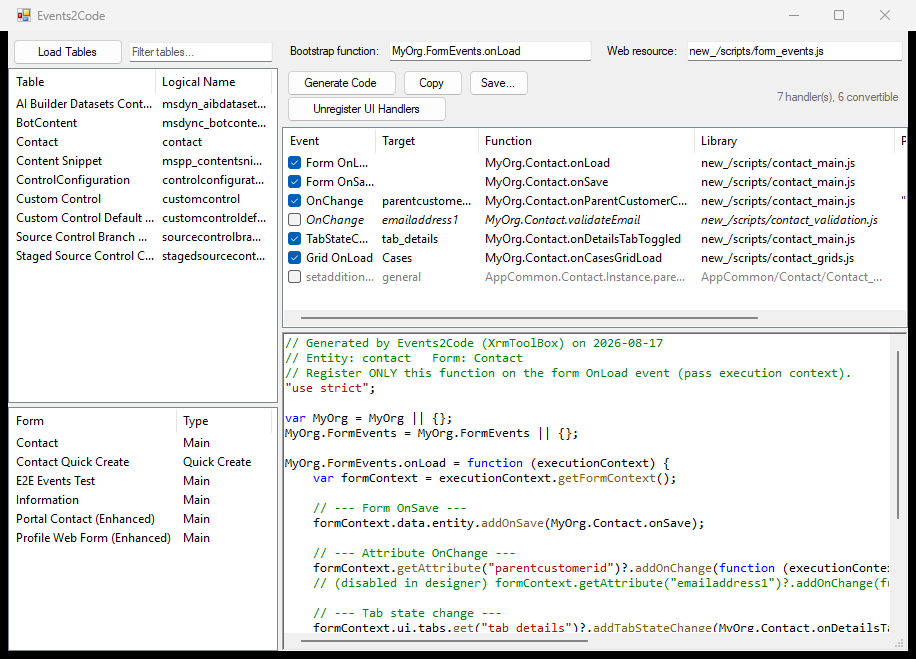Click MyOrg.Contact.onSave function cell
This screenshot has width=916, height=659.
(546, 182)
